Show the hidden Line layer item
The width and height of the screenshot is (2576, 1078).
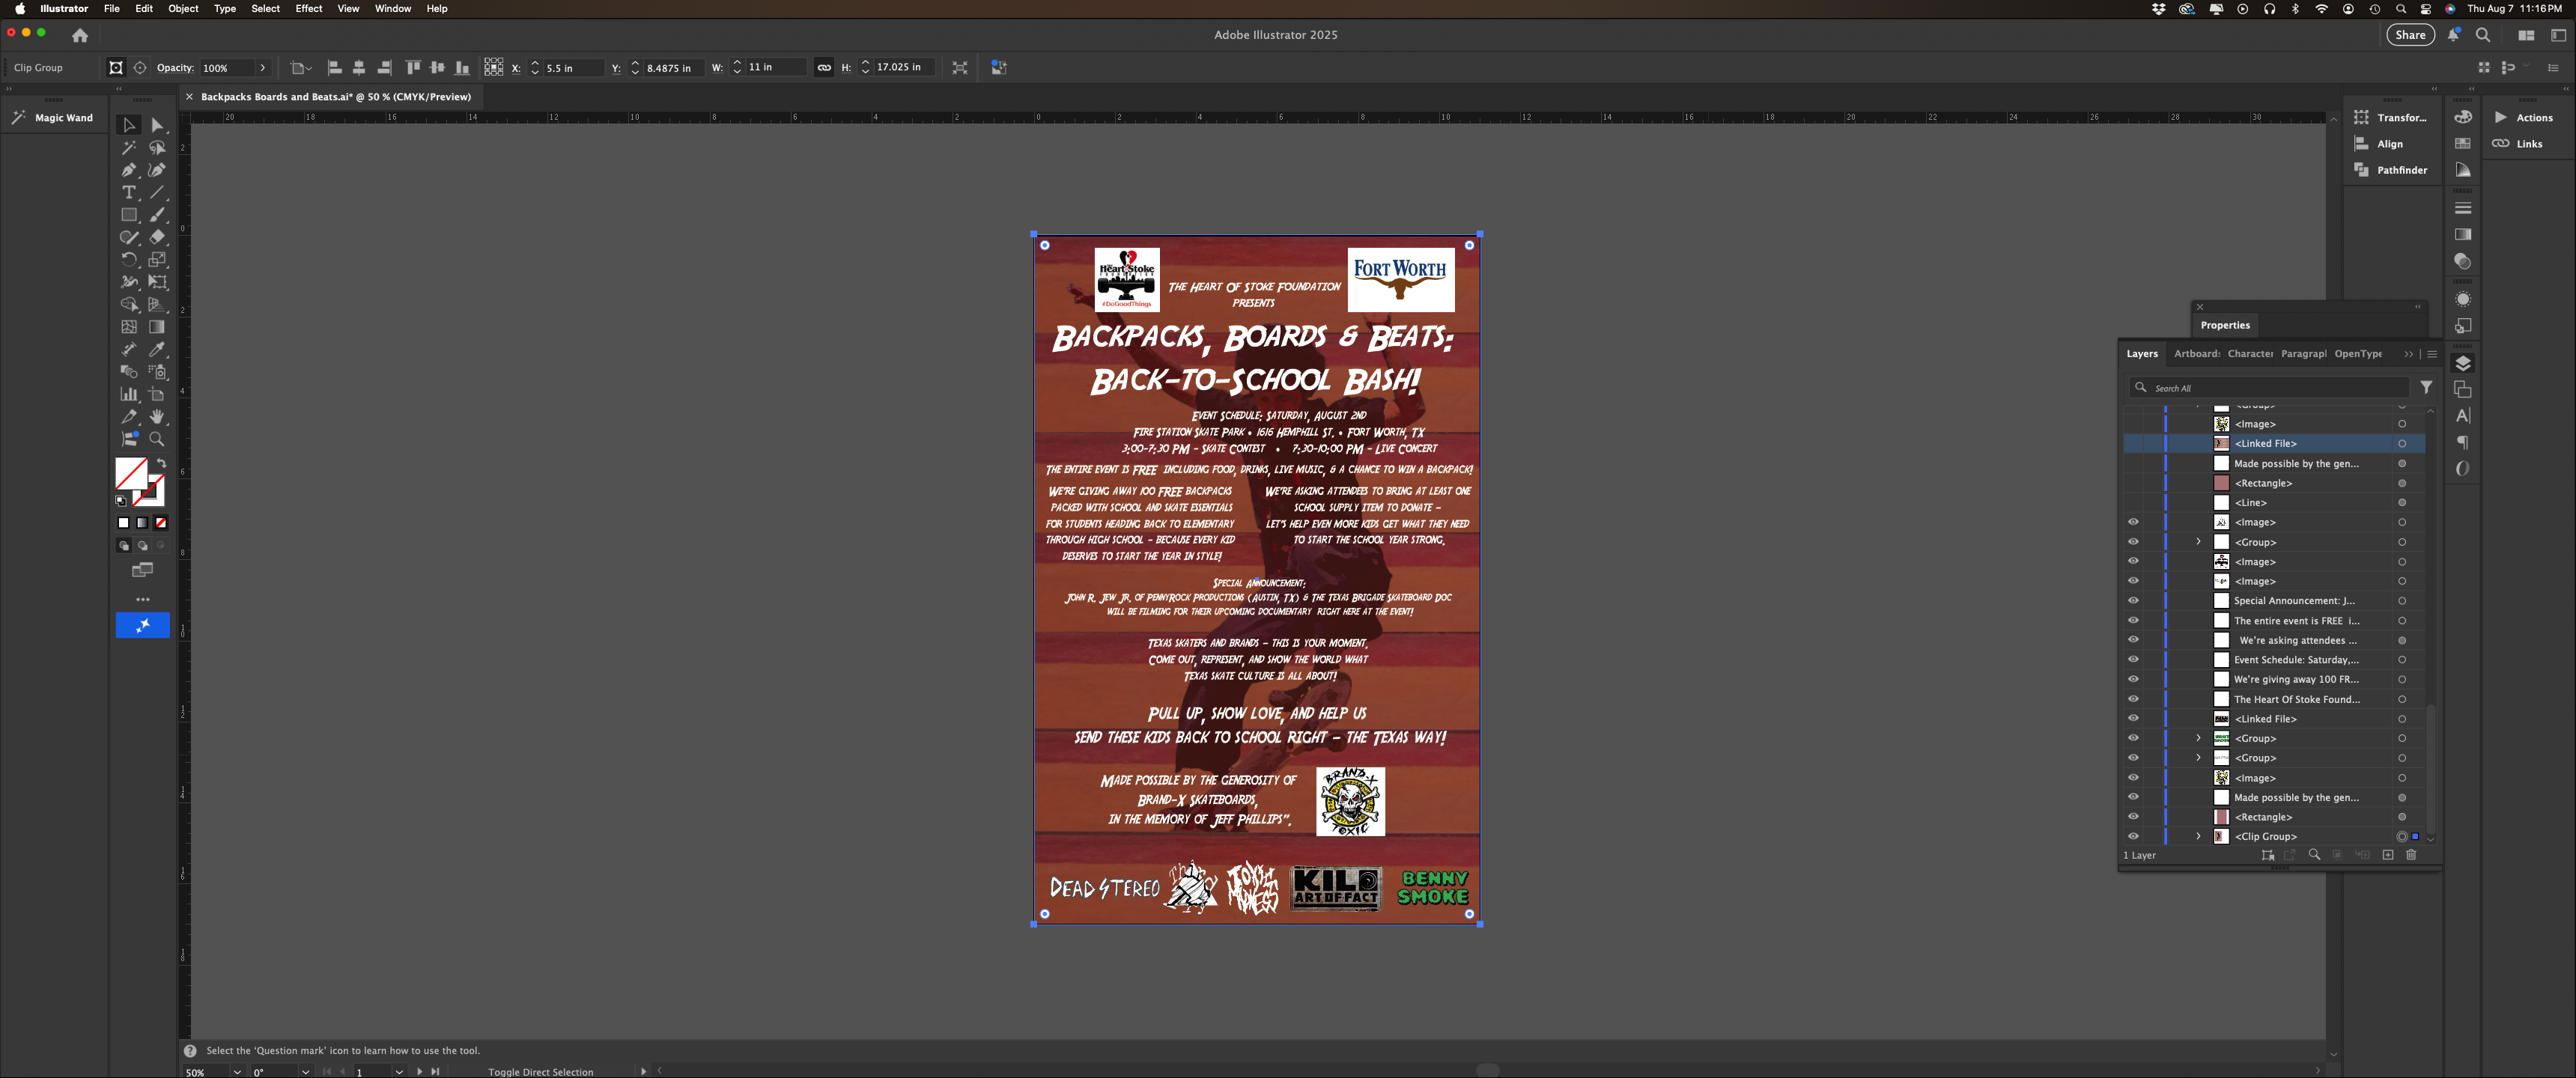(2133, 503)
